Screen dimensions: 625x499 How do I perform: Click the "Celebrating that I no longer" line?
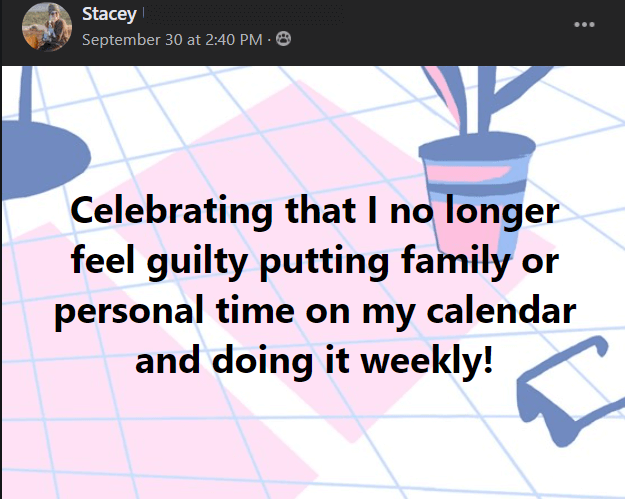point(315,210)
